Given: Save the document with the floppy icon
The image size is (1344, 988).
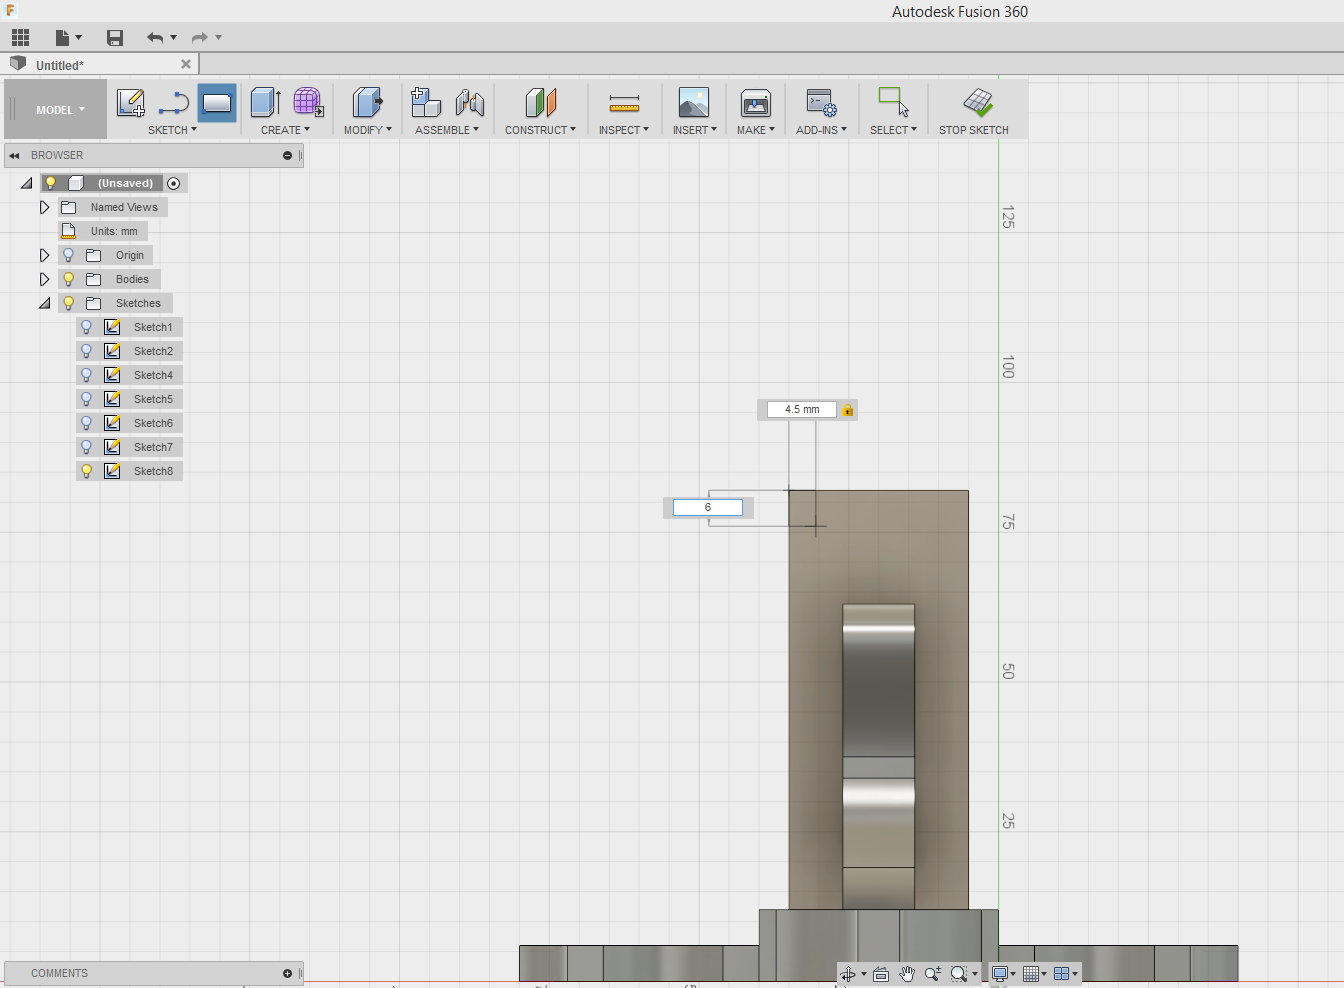Looking at the screenshot, I should [x=115, y=38].
